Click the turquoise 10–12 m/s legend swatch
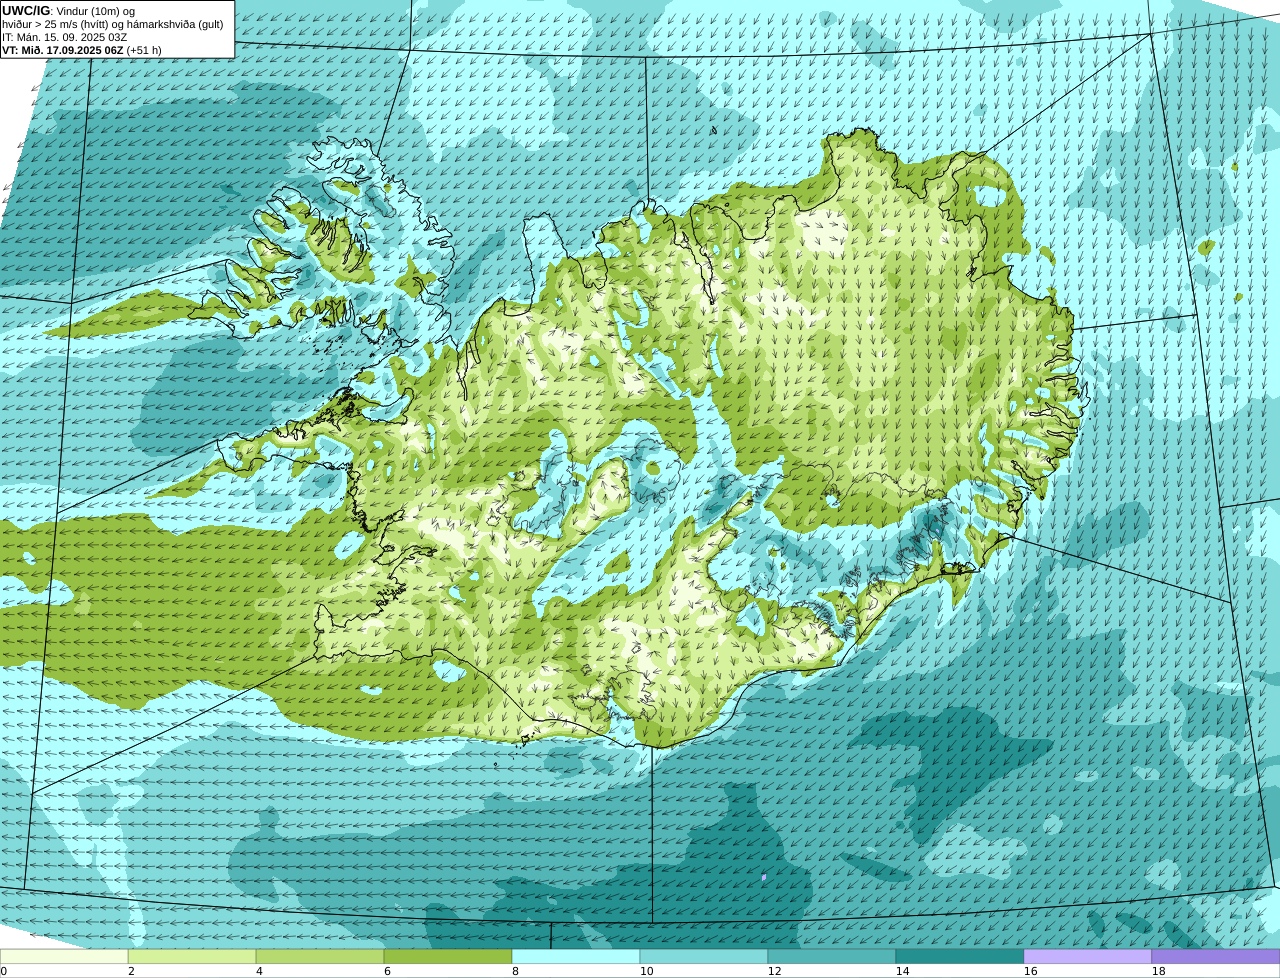Viewport: 1280px width, 978px height. coord(704,956)
